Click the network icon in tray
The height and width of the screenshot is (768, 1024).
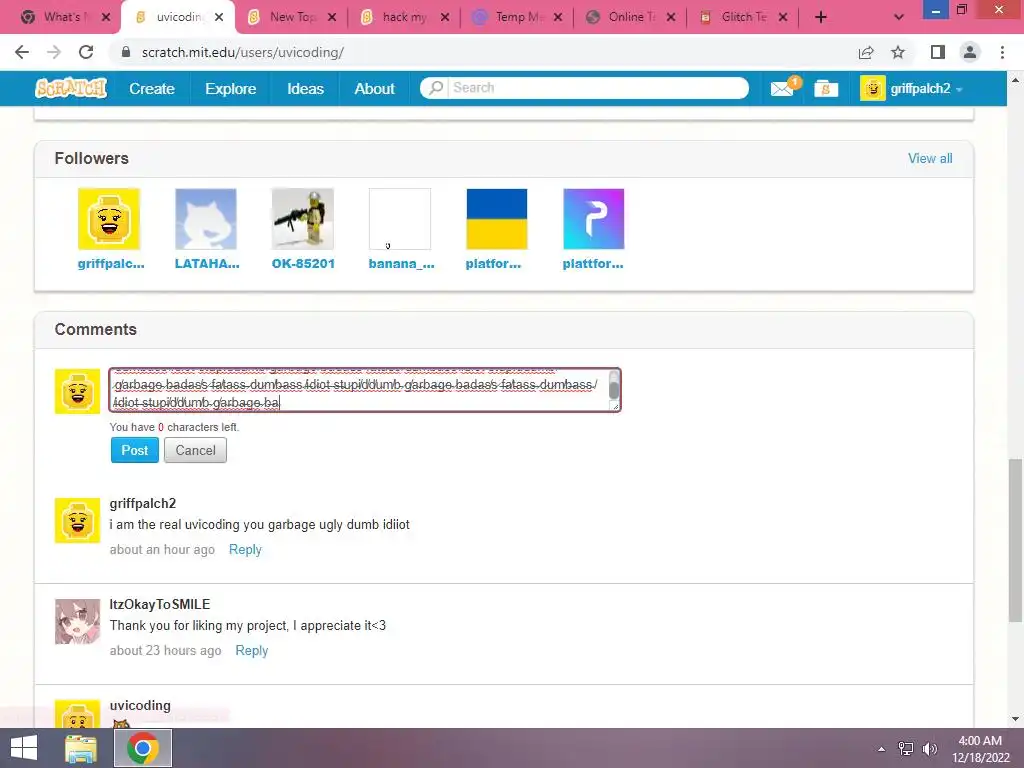coord(906,748)
